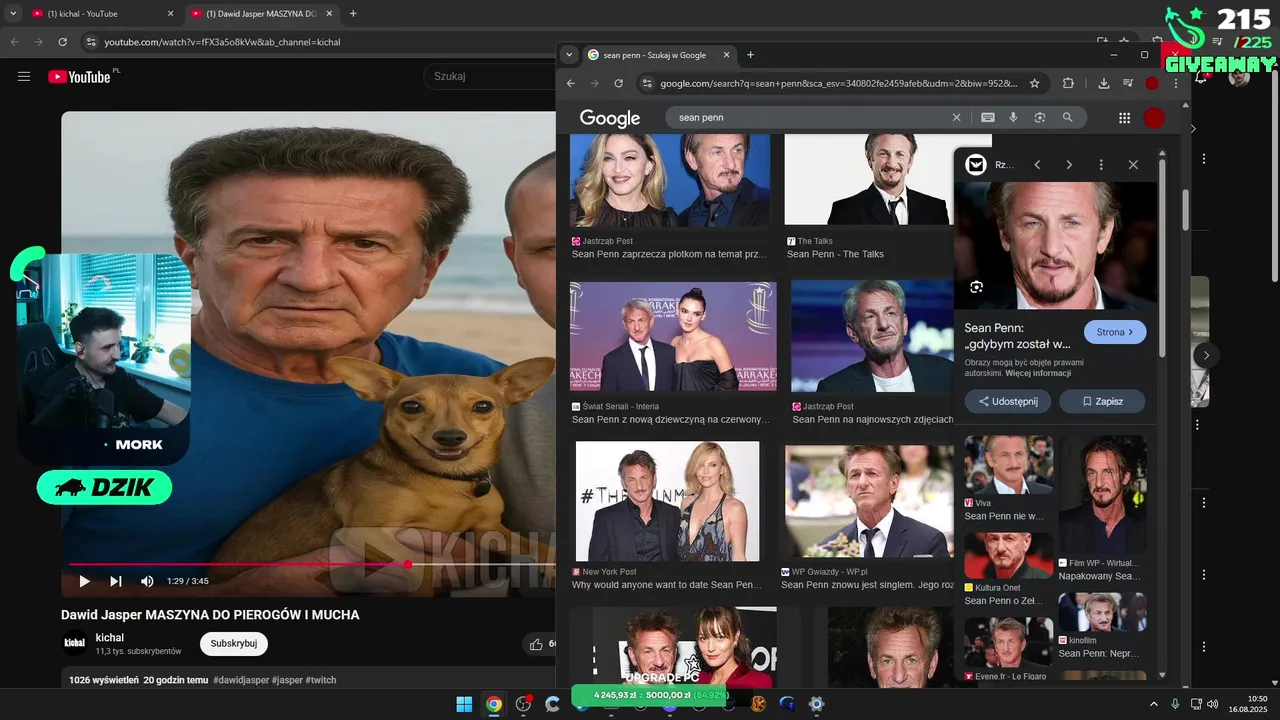The image size is (1280, 720).
Task: View site info for the youtube.com address
Action: coord(91,42)
